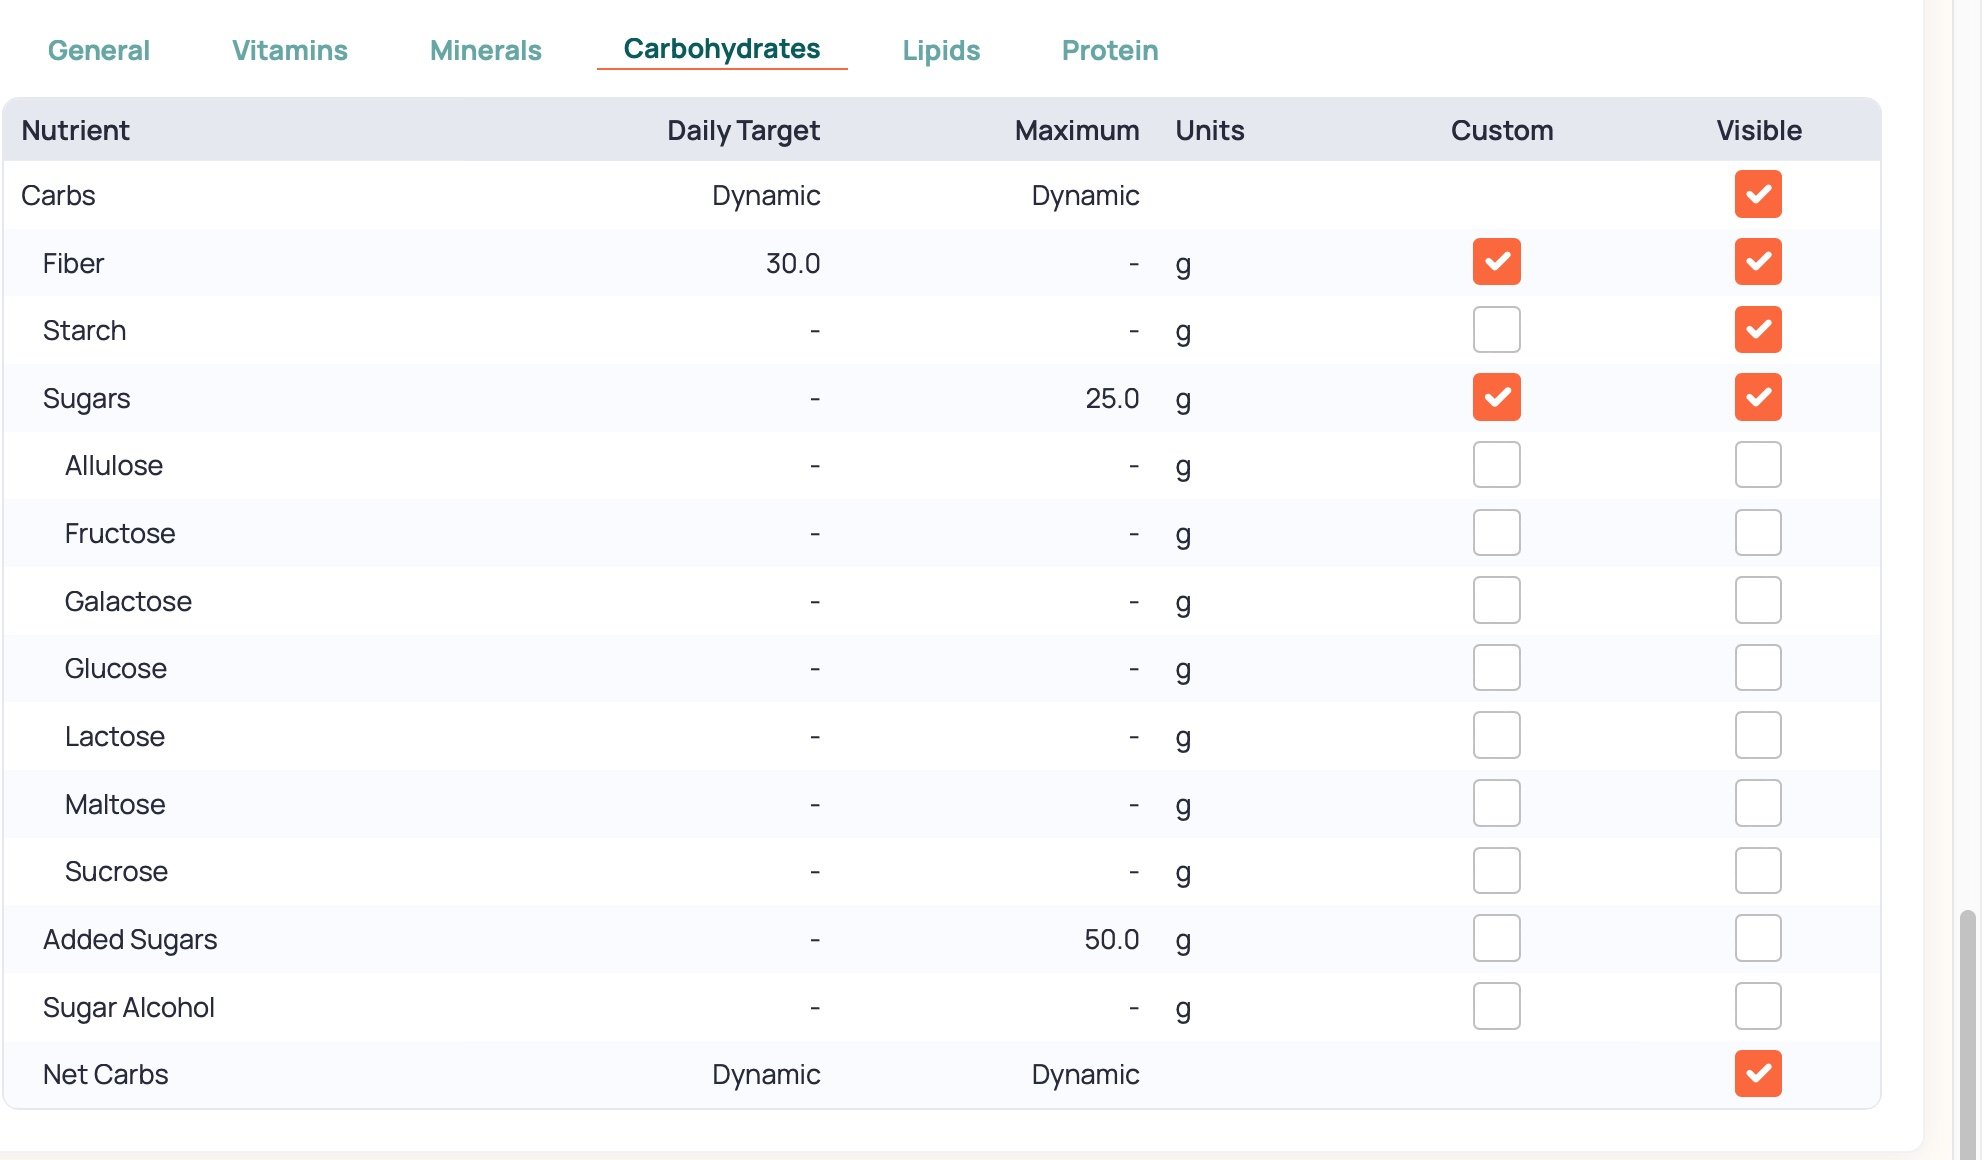Click the Sugars maximum value 25.0

1111,398
